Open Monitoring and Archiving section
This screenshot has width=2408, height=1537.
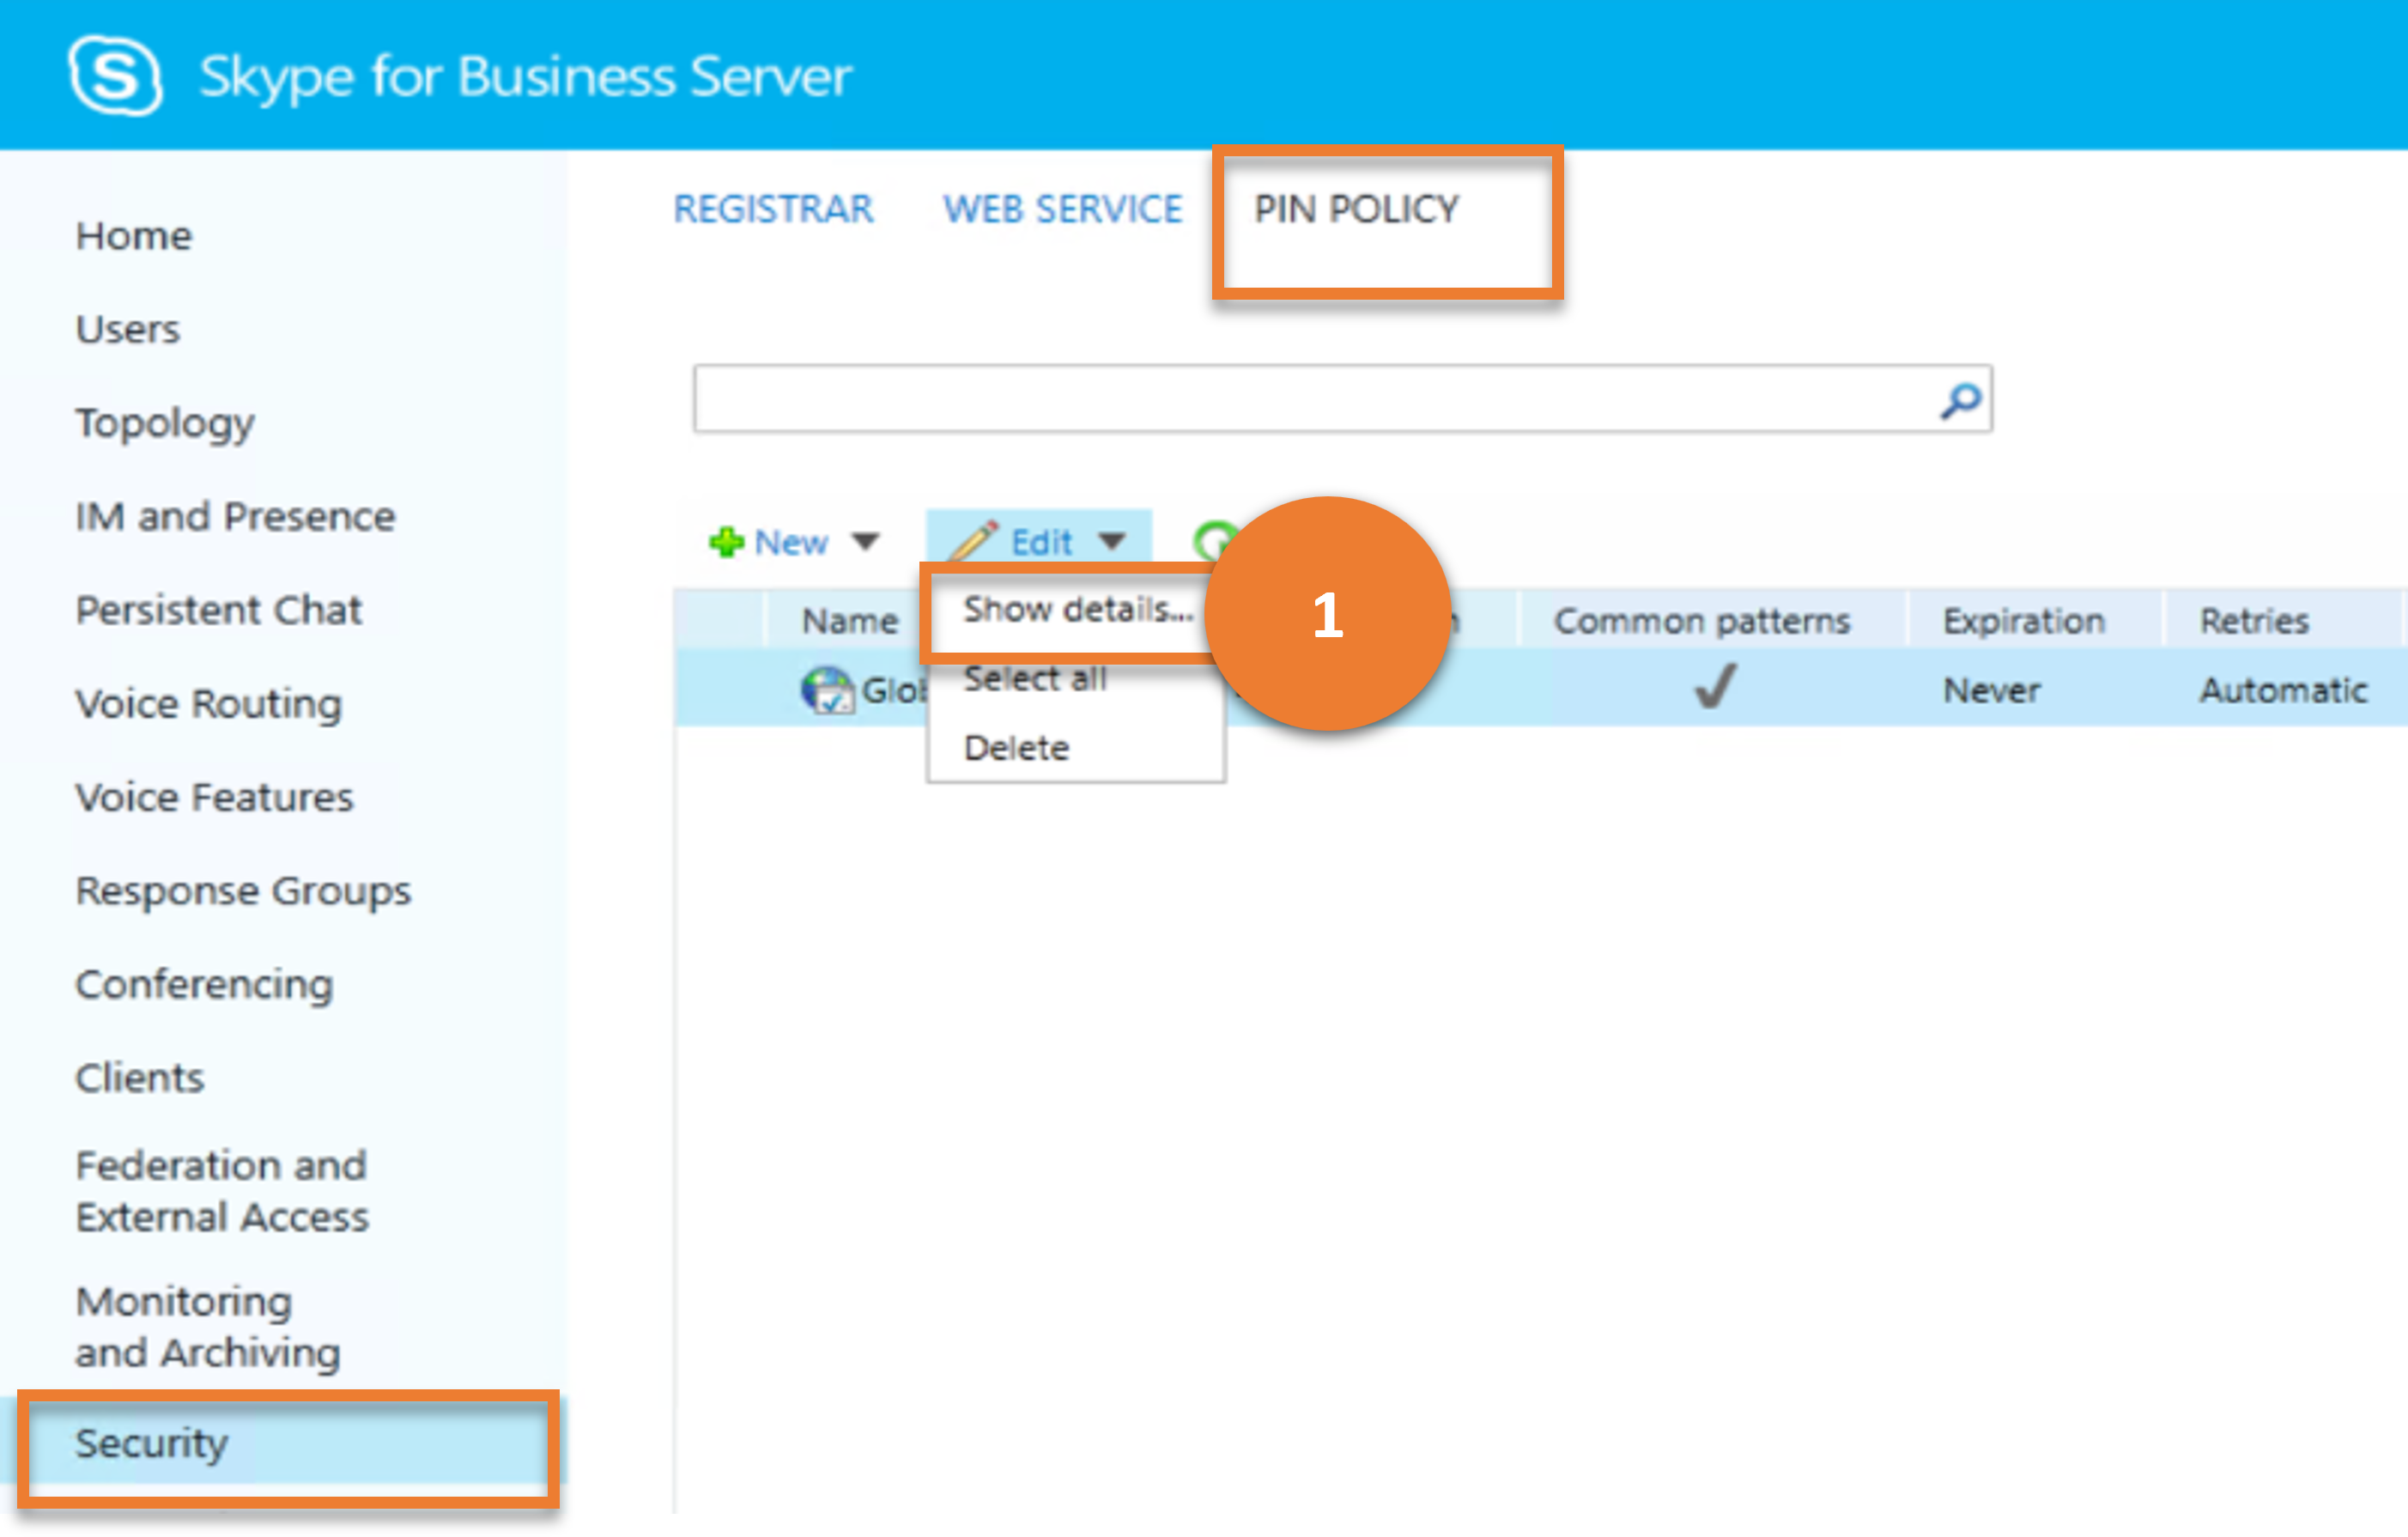208,1327
